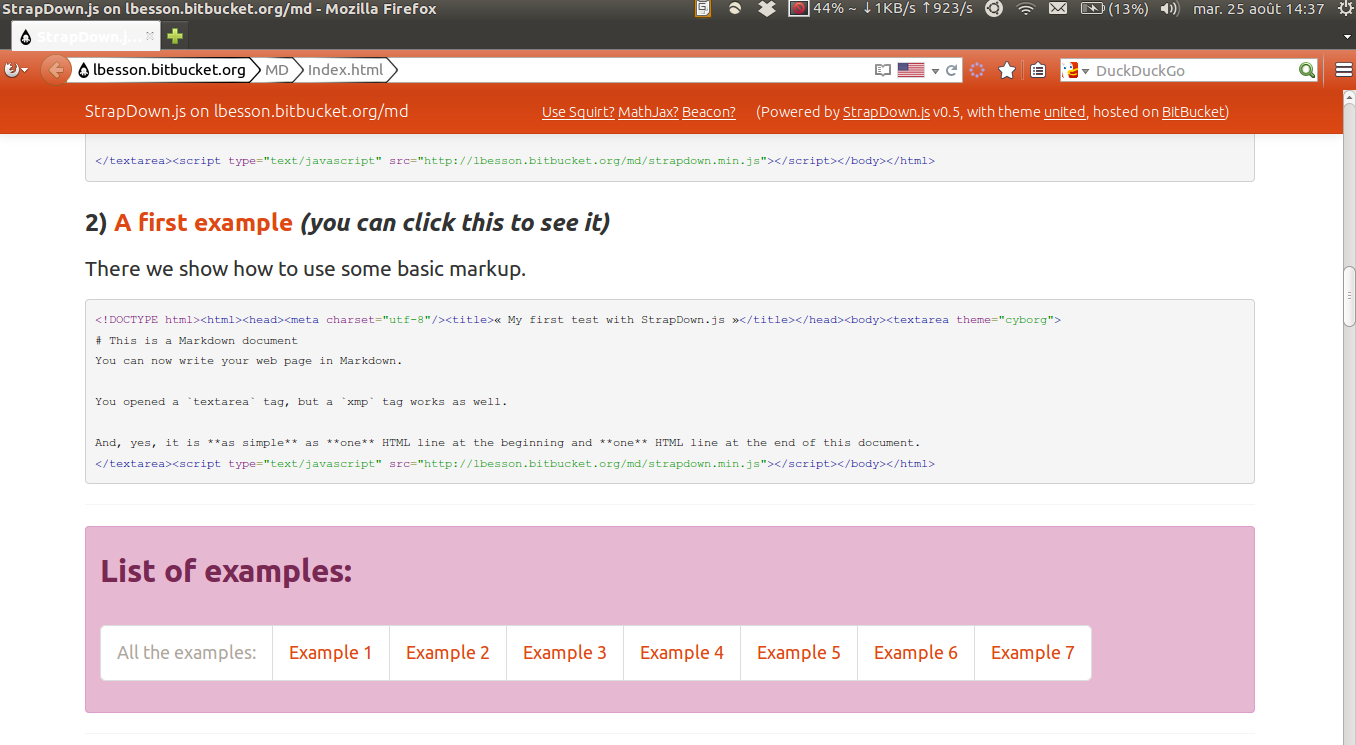
Task: Open the DuckDuckGo search engine dropdown
Action: [x=1075, y=70]
